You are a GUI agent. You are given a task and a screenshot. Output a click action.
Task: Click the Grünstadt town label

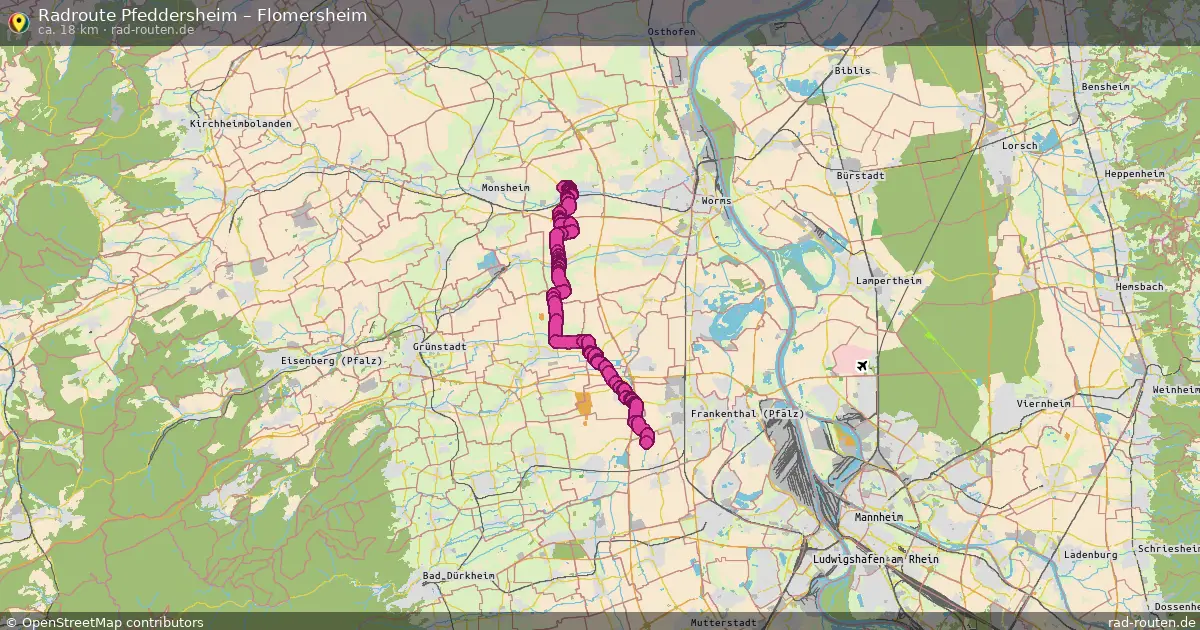pos(438,346)
